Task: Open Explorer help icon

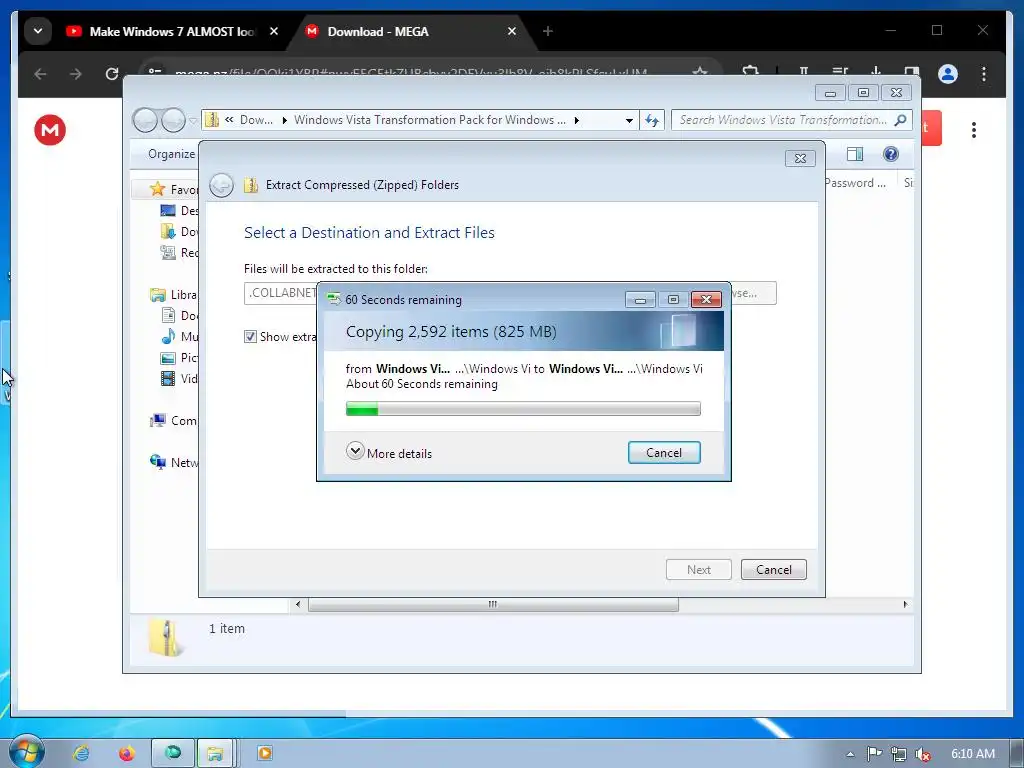Action: tap(890, 154)
